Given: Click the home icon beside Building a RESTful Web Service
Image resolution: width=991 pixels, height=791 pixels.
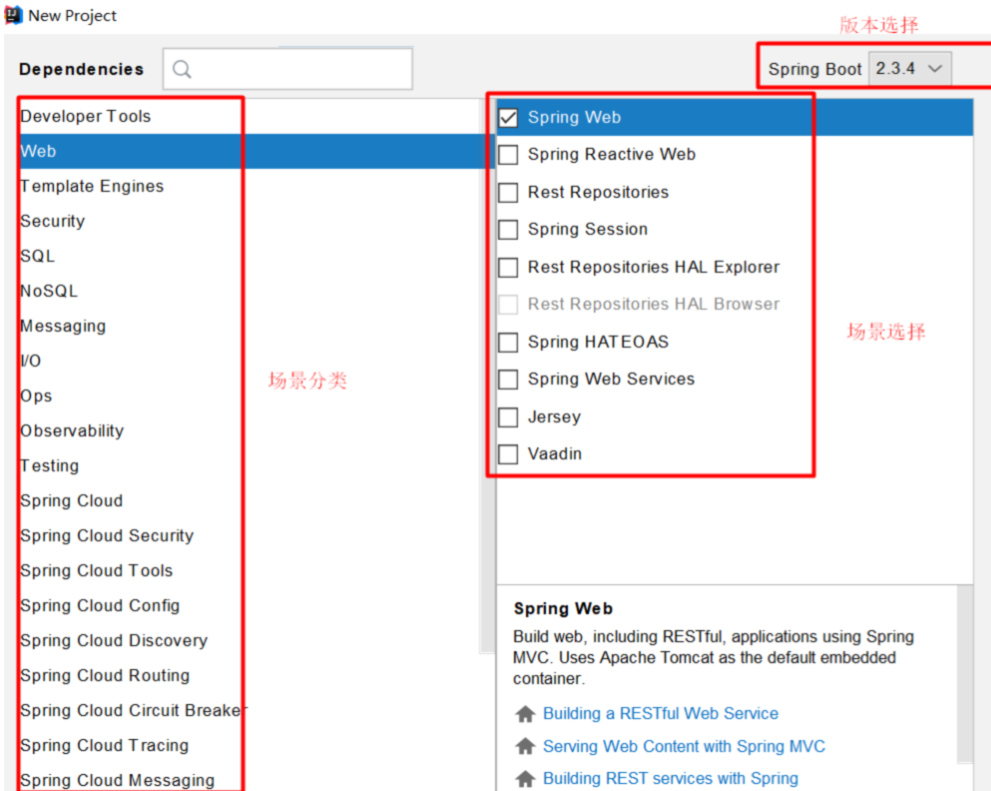Looking at the screenshot, I should pos(525,714).
